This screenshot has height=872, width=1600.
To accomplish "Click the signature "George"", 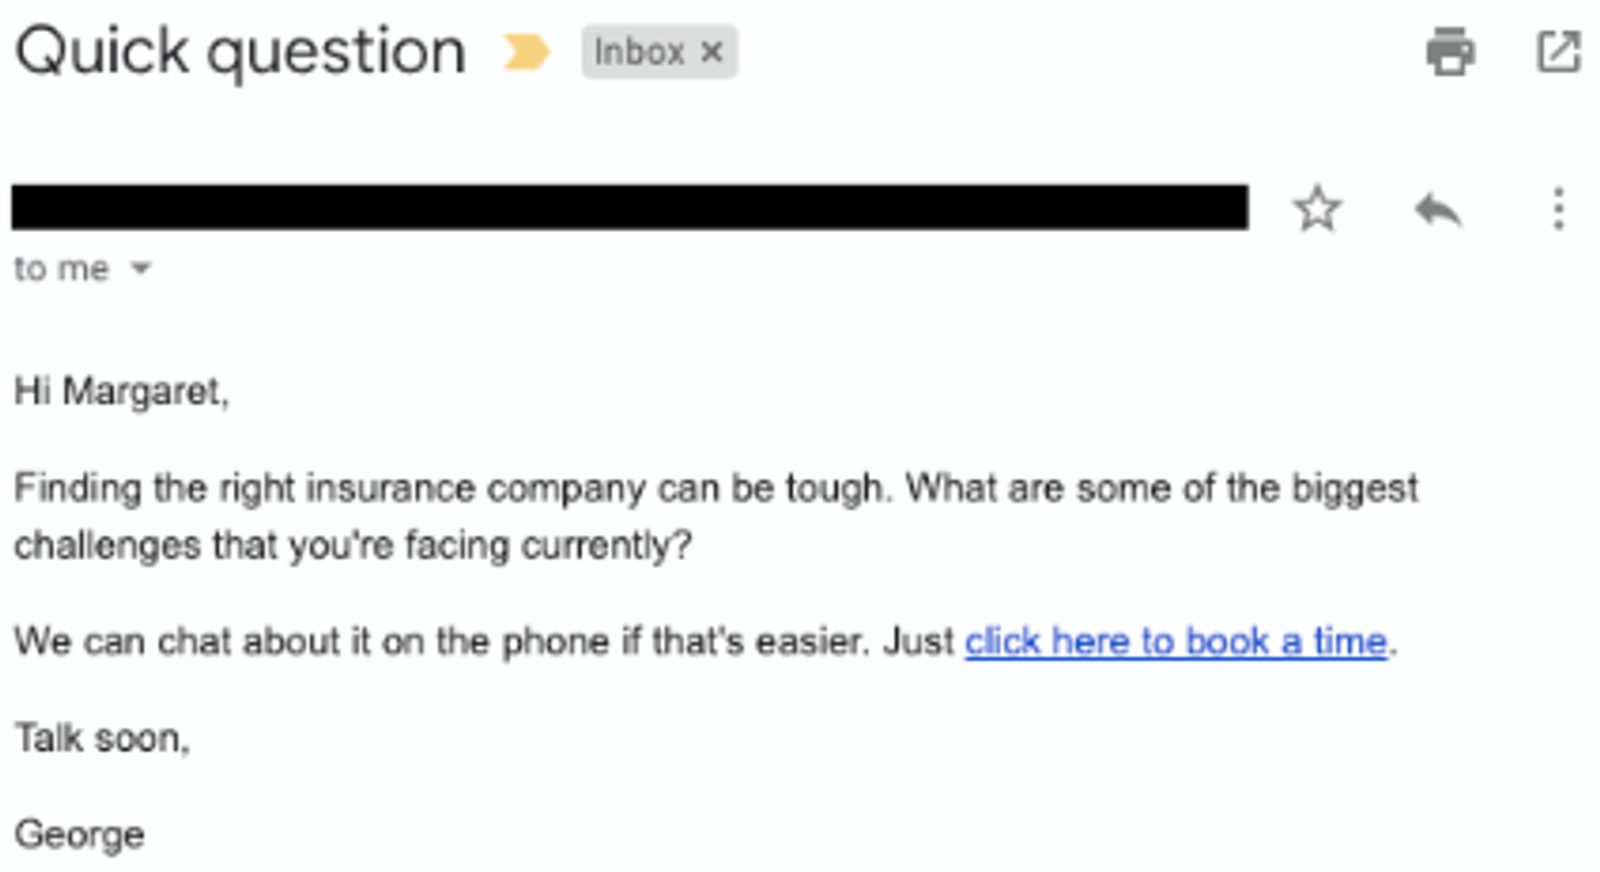I will click(82, 833).
